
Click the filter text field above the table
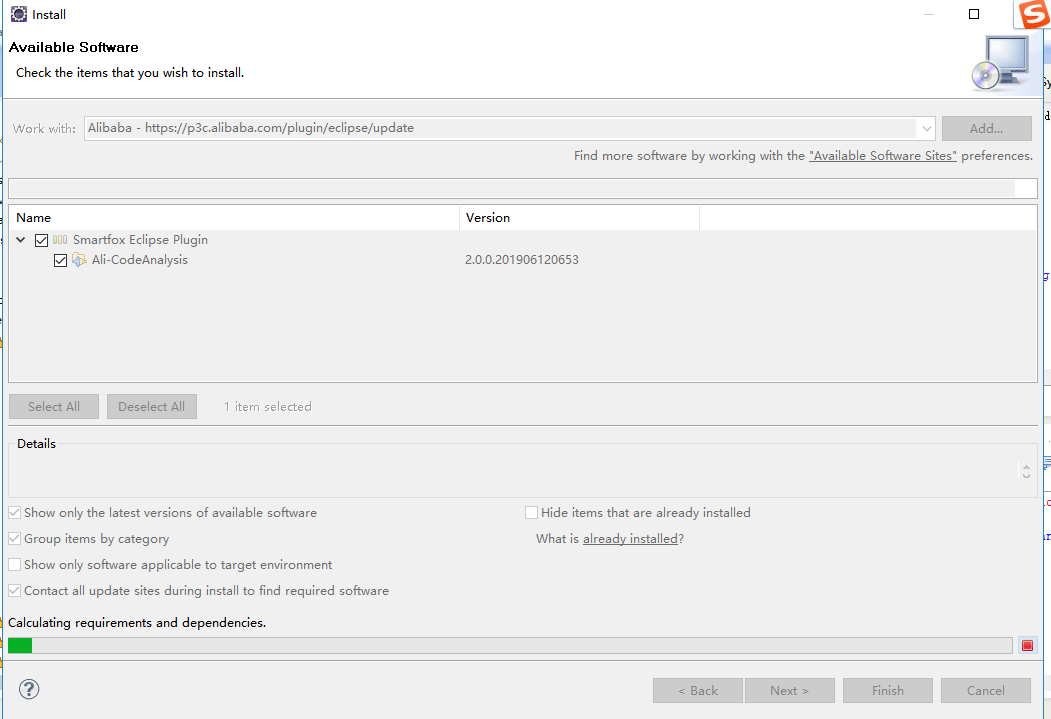click(x=523, y=188)
